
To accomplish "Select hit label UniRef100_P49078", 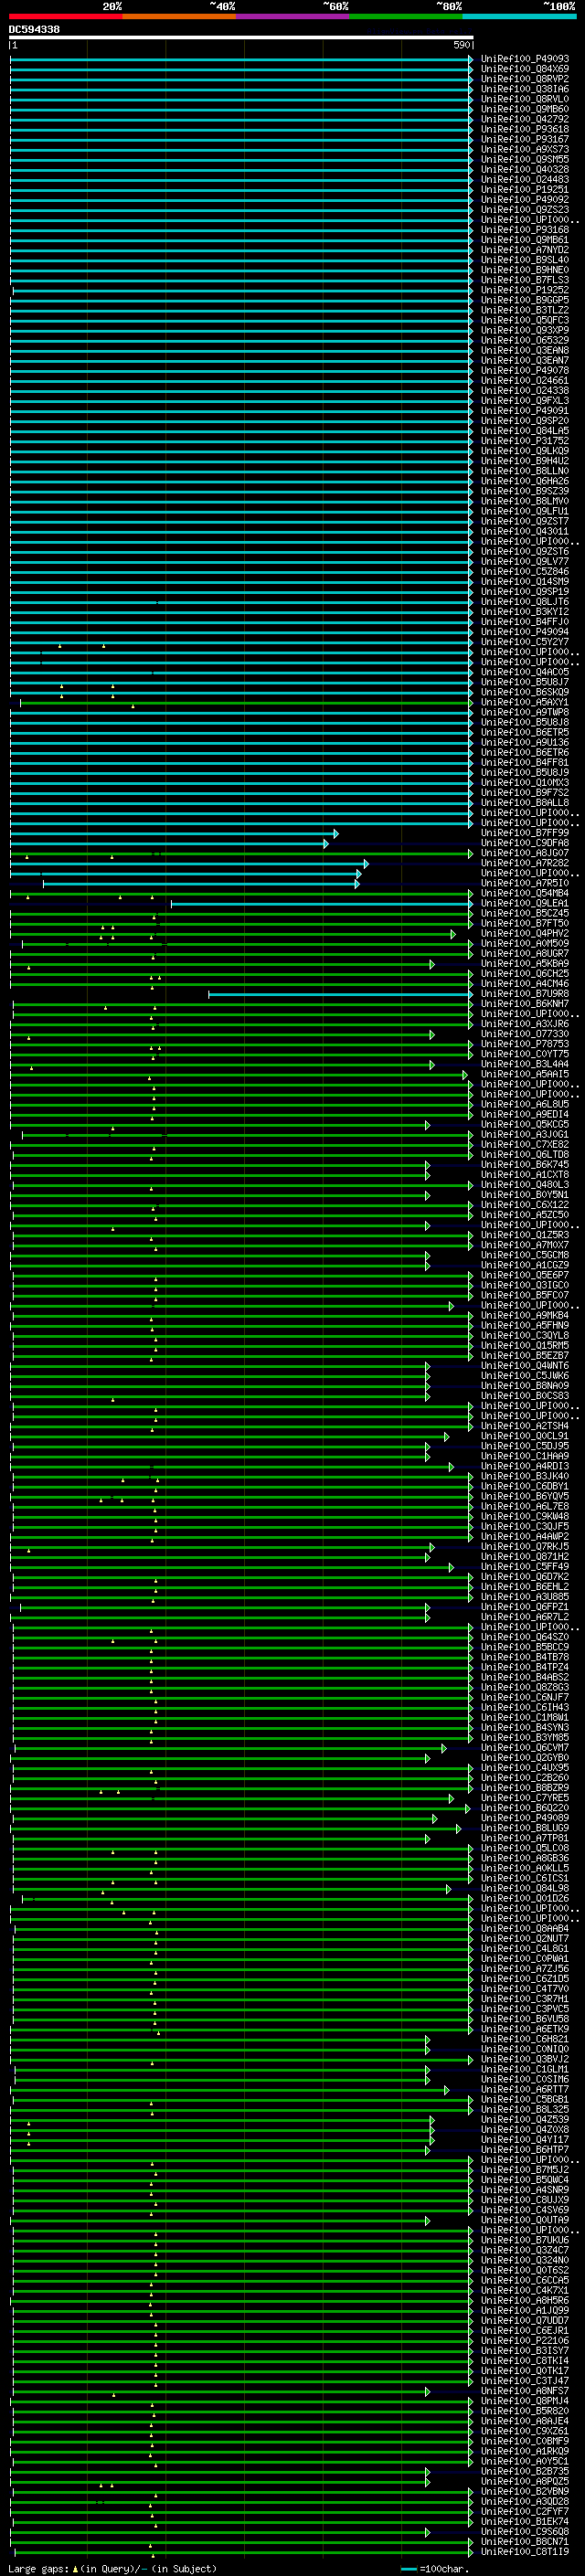I will point(525,370).
